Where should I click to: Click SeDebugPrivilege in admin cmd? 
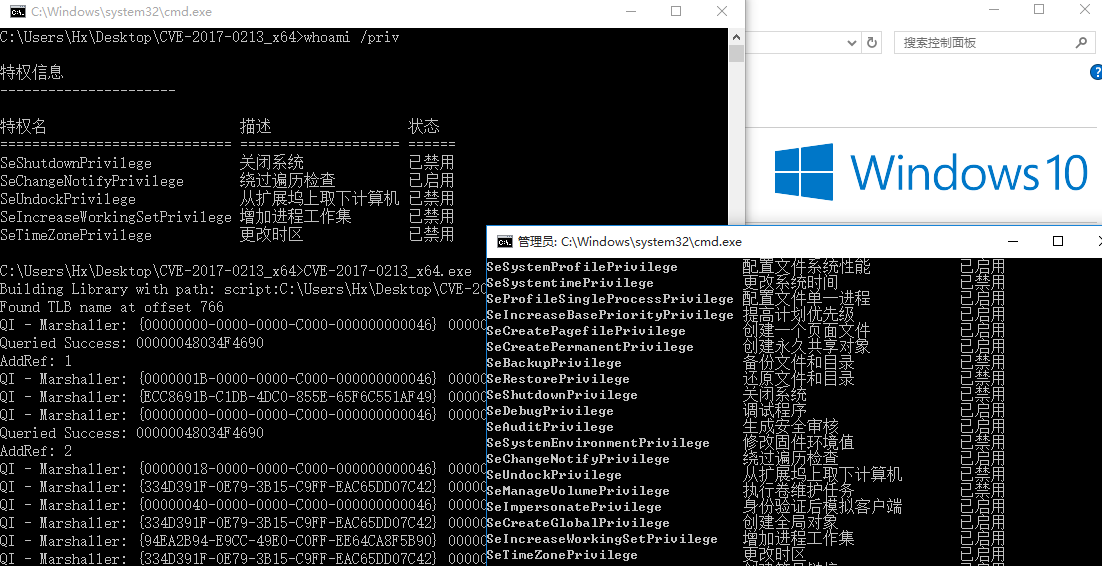[550, 411]
